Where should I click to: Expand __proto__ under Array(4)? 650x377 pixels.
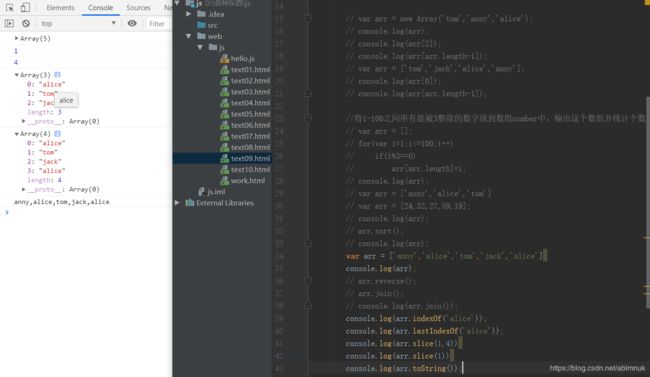click(x=24, y=189)
